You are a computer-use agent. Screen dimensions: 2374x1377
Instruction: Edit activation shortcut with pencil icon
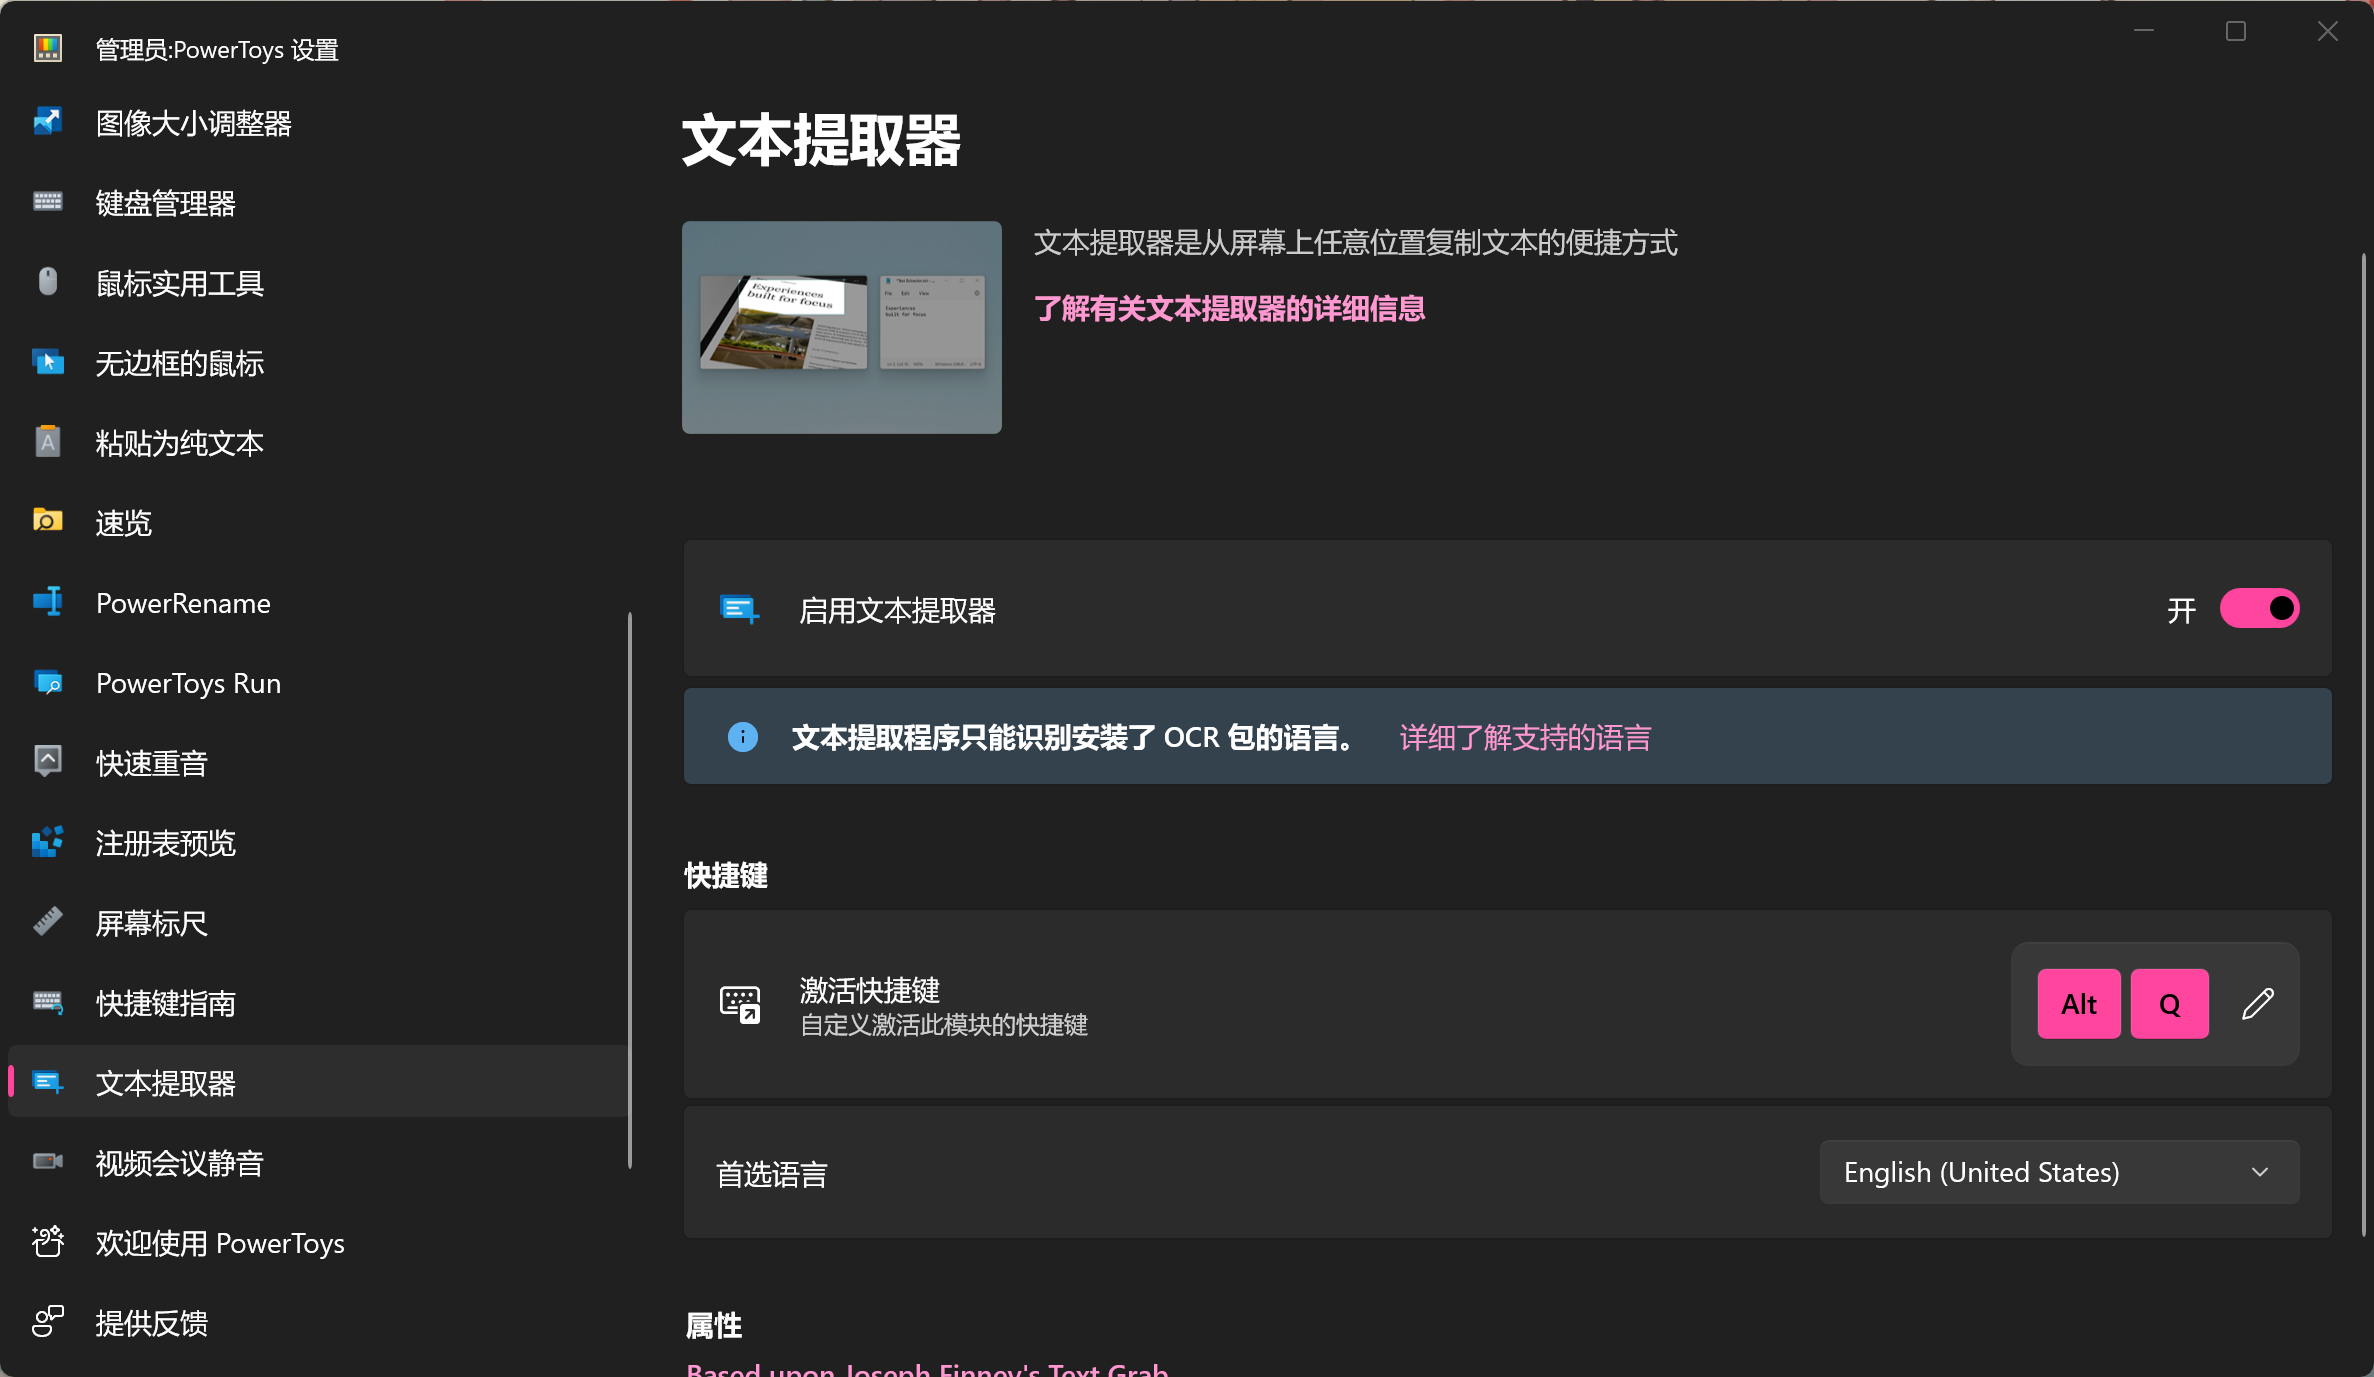click(2257, 1004)
